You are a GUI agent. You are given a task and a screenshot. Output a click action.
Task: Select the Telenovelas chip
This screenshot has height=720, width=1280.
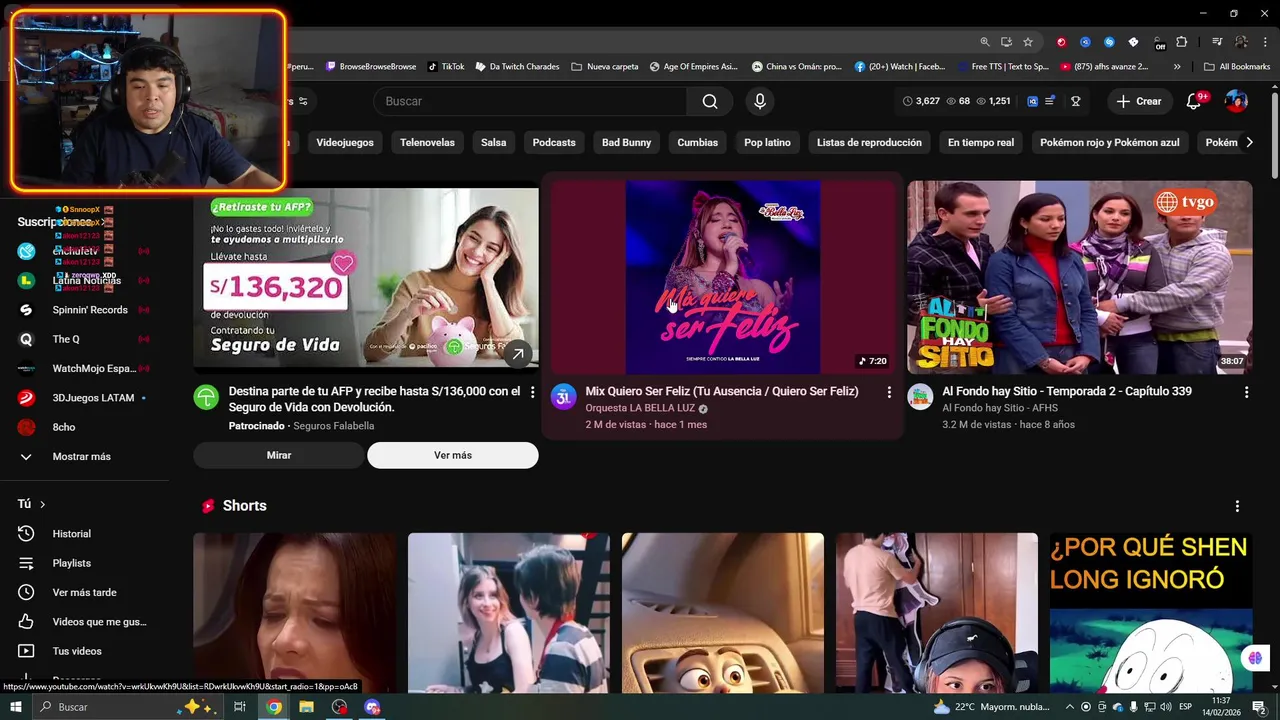(427, 142)
